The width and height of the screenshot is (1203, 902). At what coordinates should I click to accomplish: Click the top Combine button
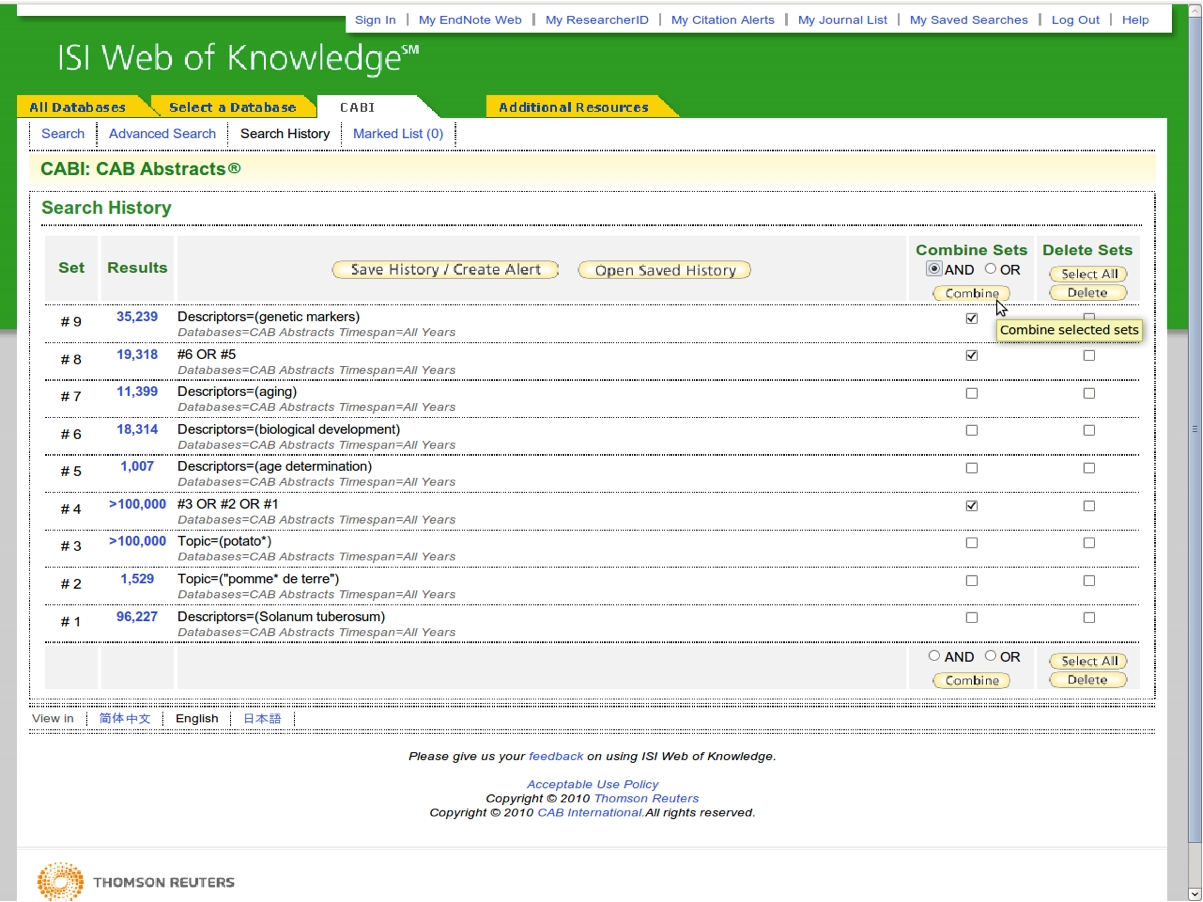coord(972,293)
